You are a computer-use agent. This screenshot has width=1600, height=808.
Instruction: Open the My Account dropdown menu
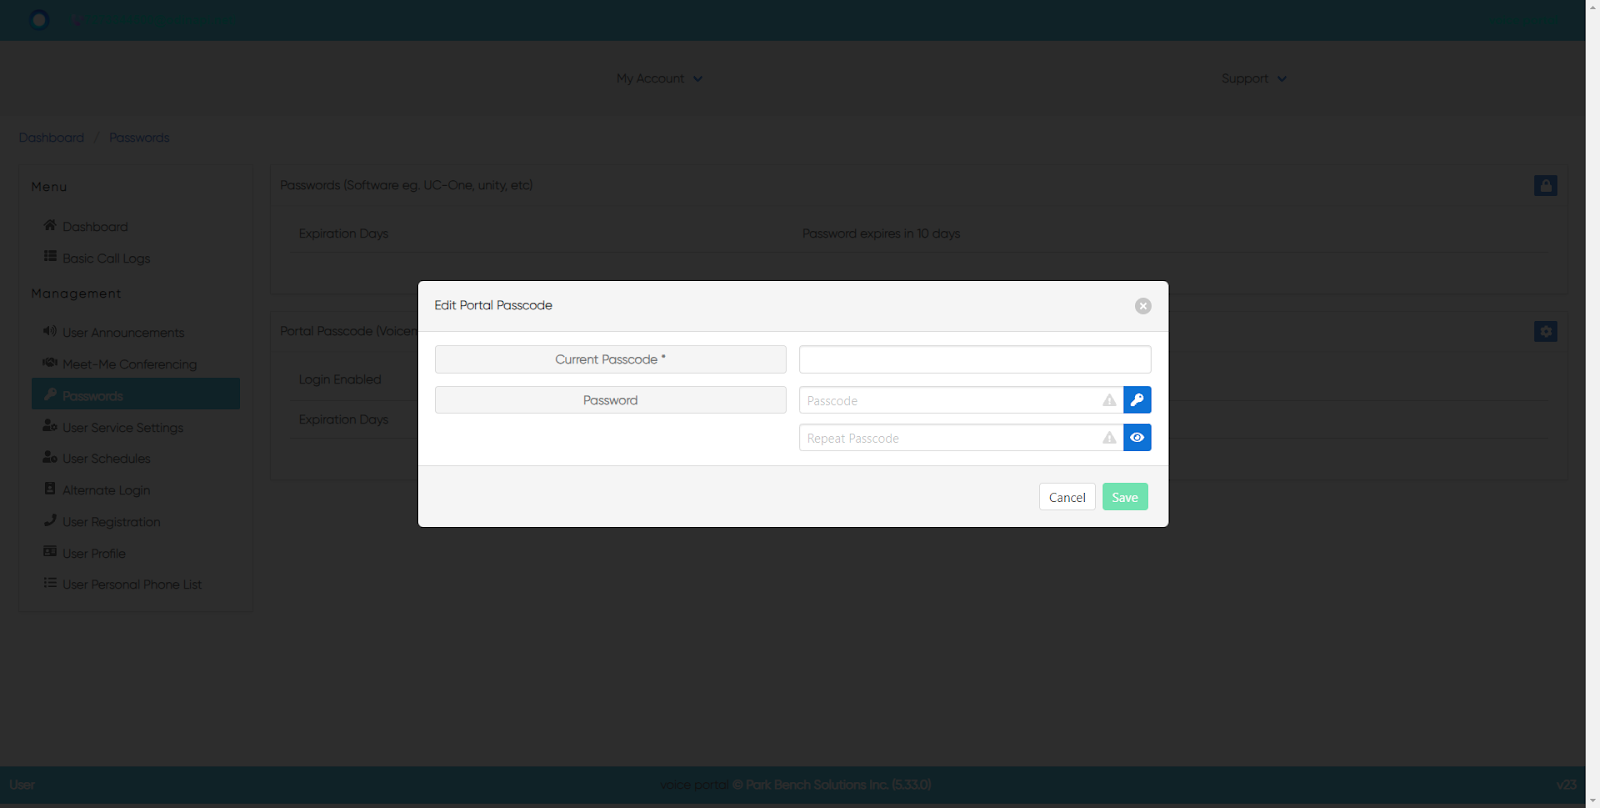(x=659, y=78)
